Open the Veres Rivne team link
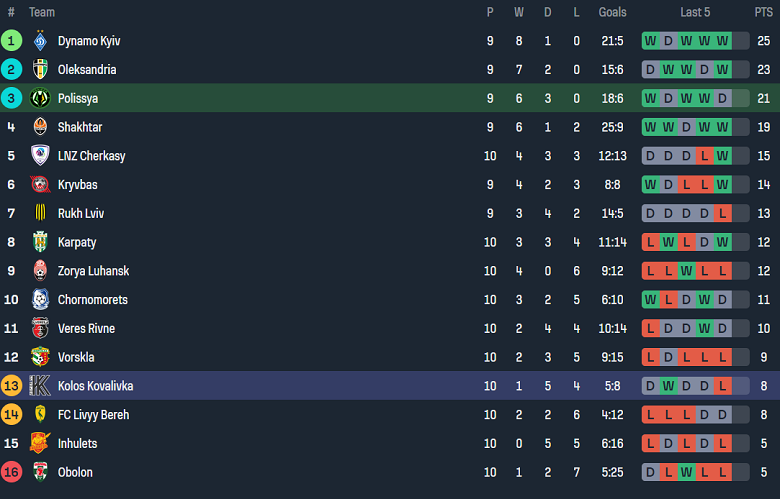Screen dimensions: 780x499 tap(86, 328)
